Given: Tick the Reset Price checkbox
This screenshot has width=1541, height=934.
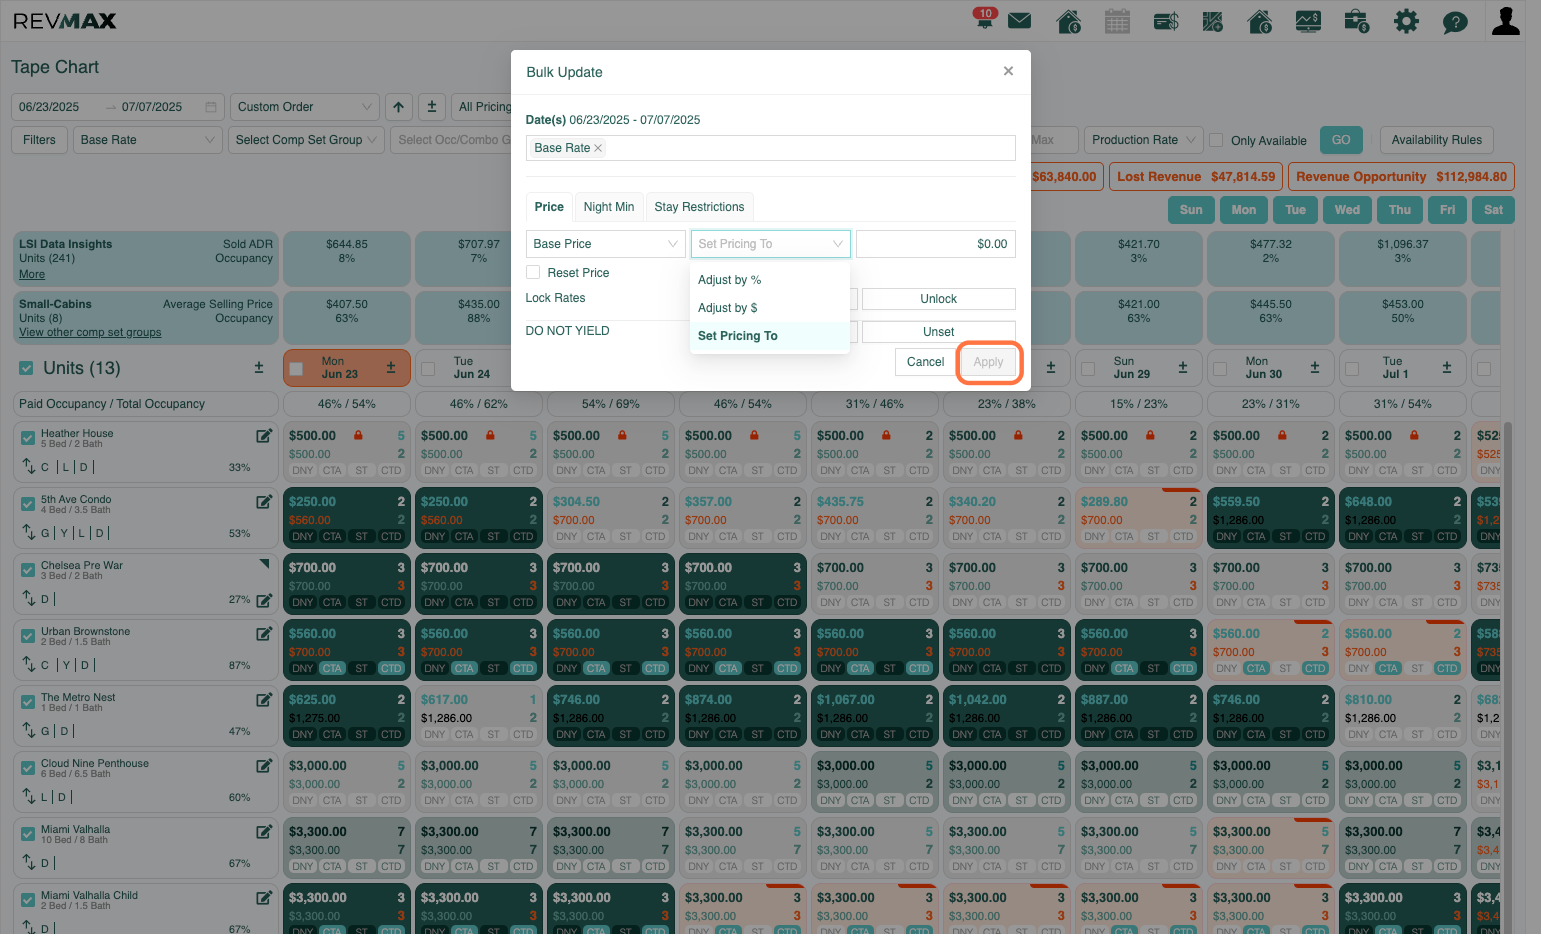Looking at the screenshot, I should (533, 272).
